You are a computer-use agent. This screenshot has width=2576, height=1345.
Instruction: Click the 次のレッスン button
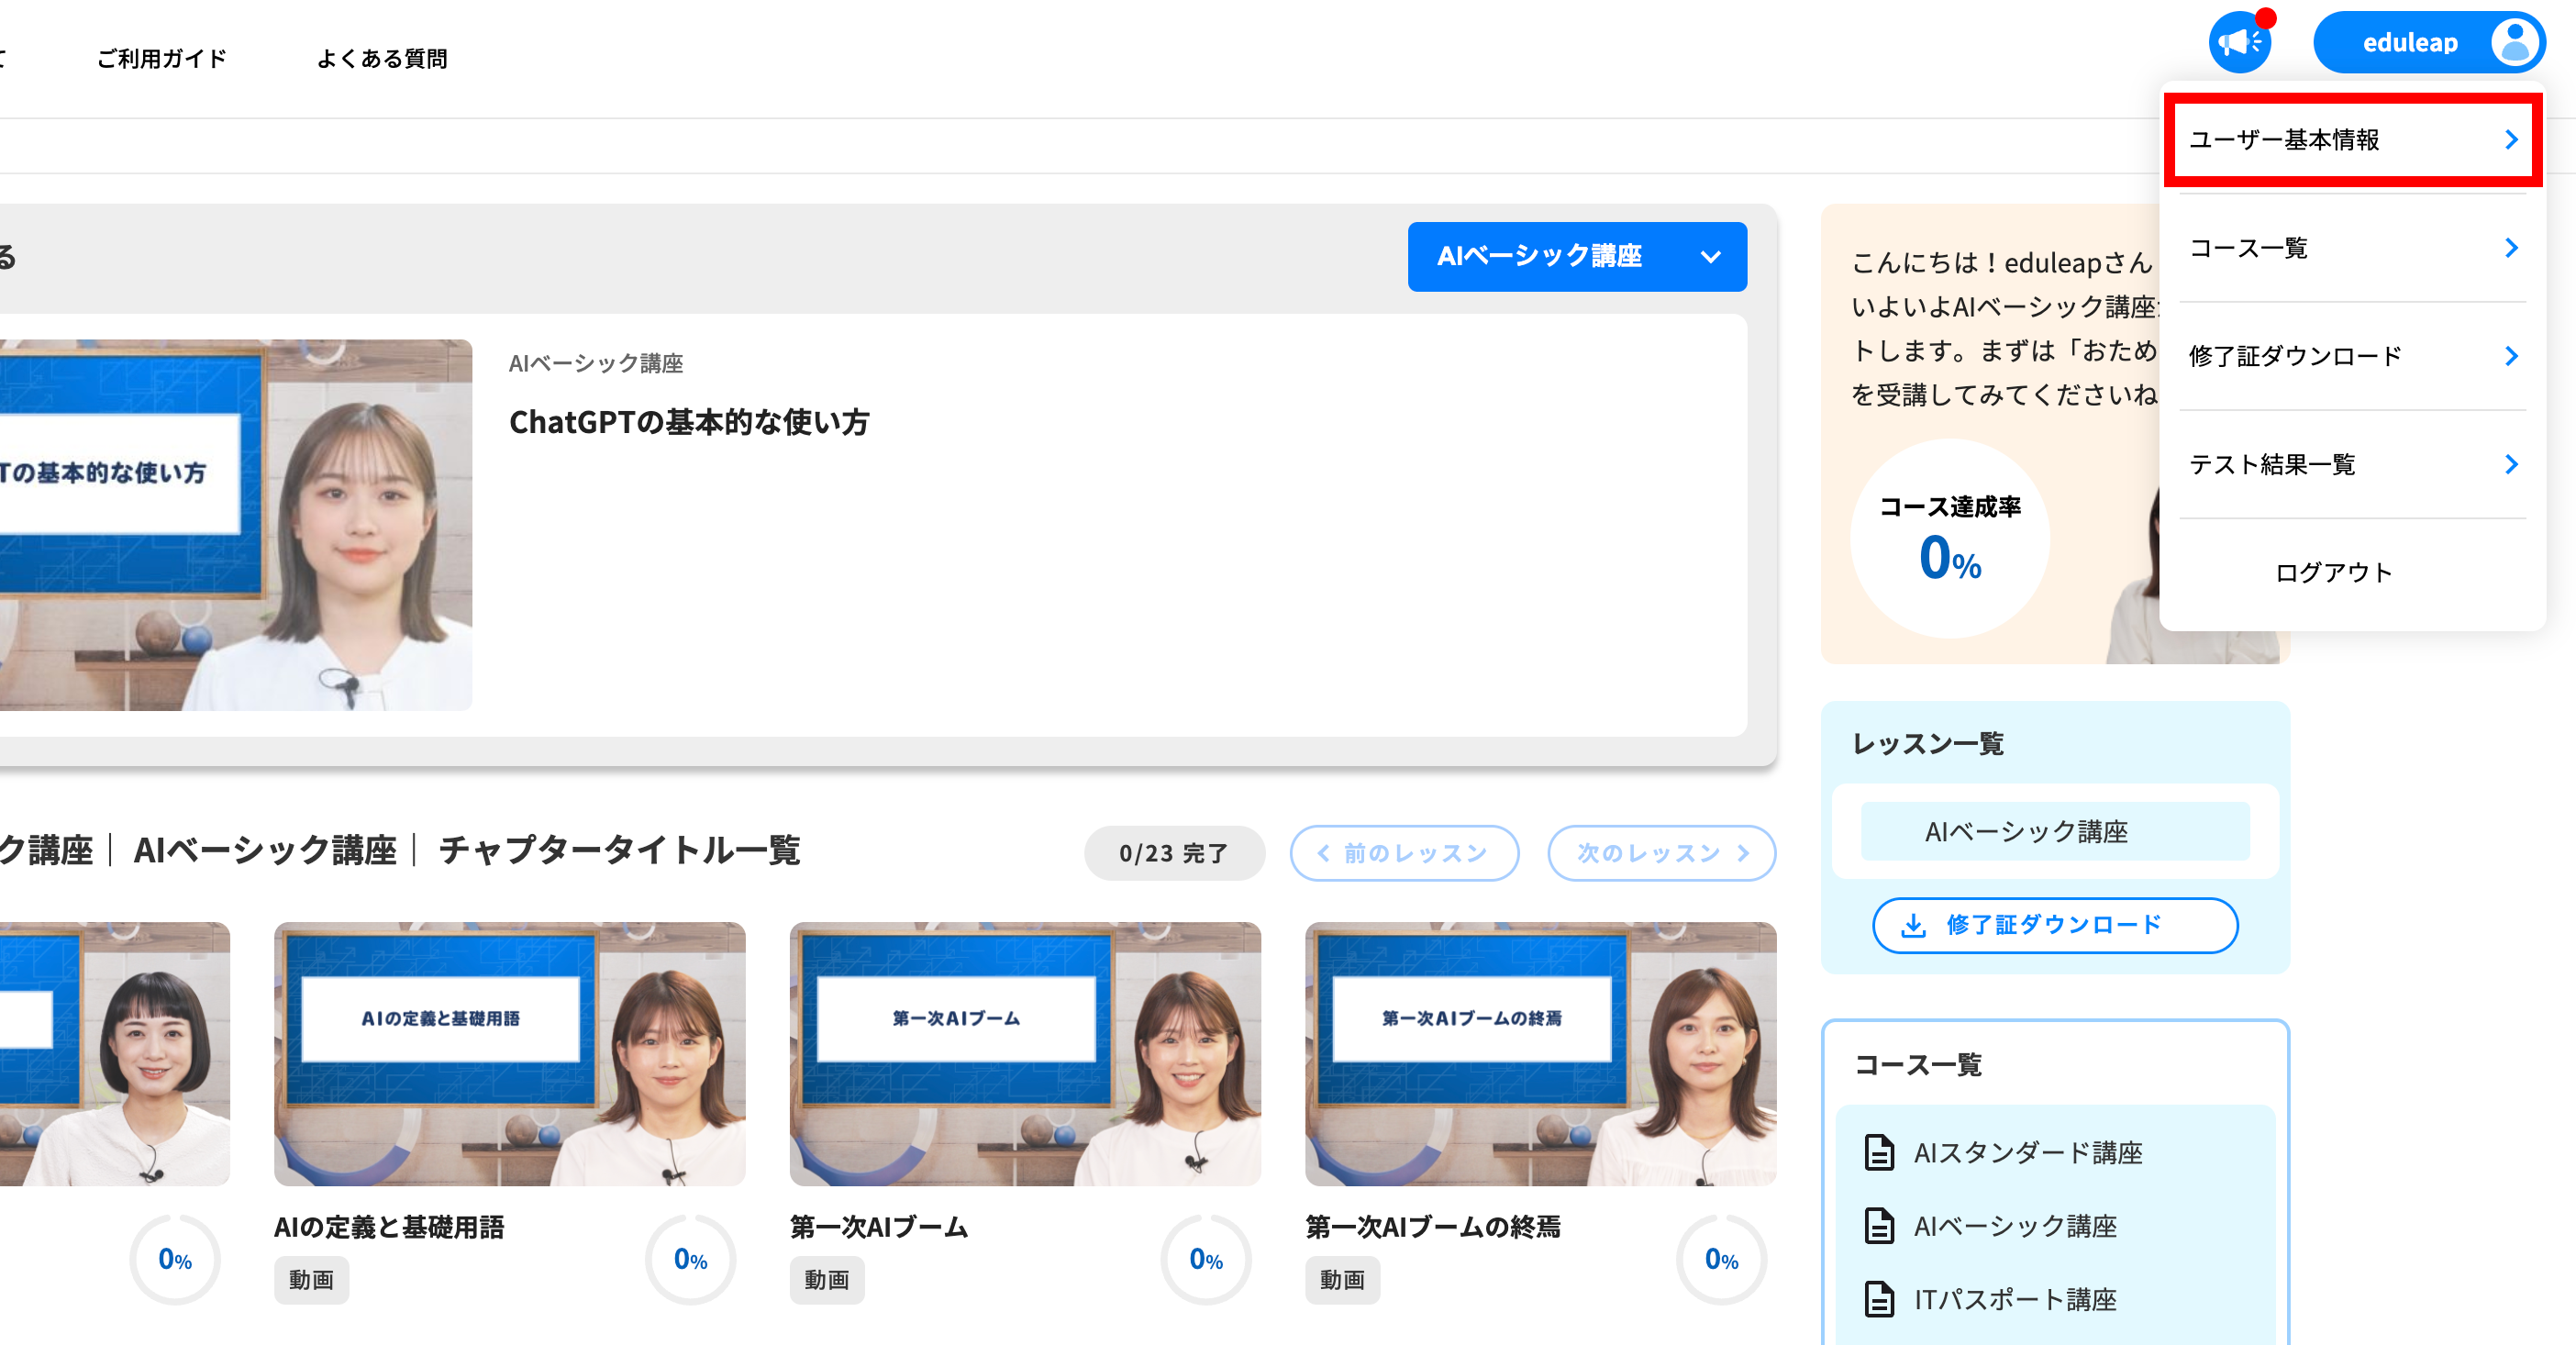tap(1661, 853)
